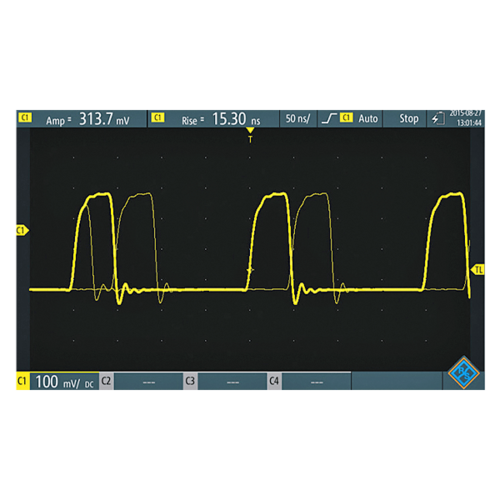Toggle channel C1 yellow label
The height and width of the screenshot is (500, 500).
tap(23, 381)
